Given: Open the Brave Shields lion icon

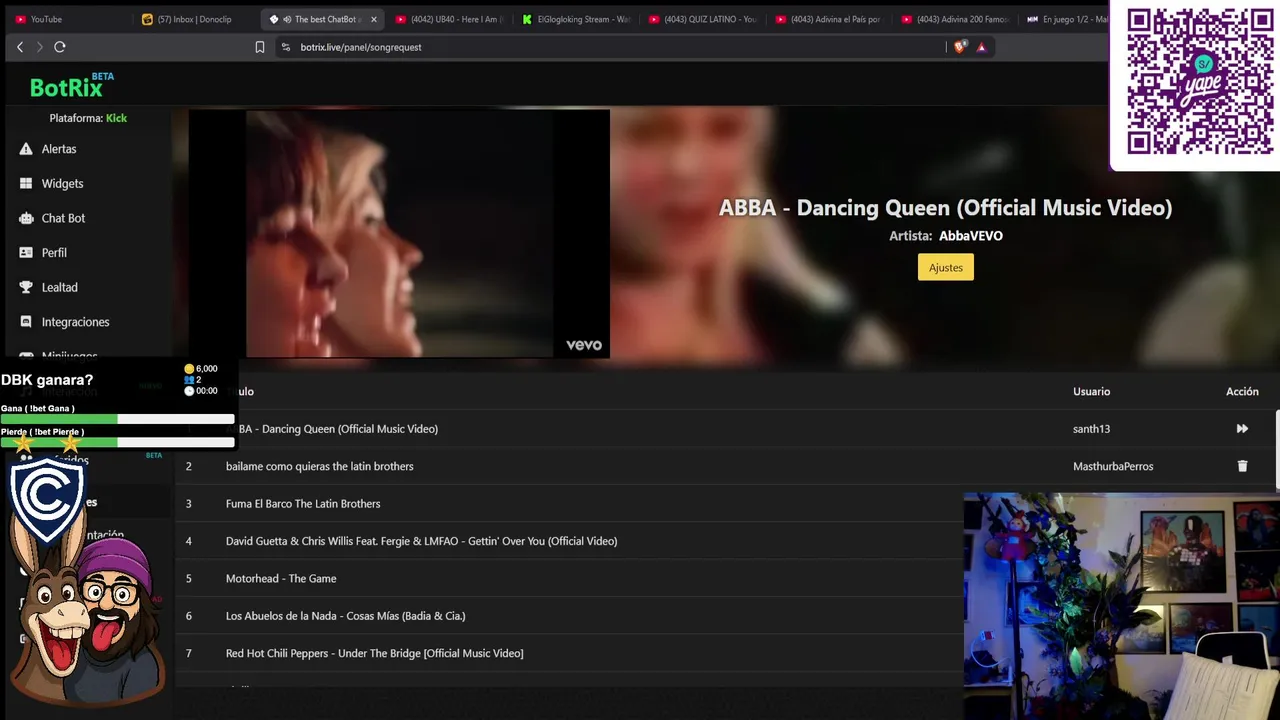Looking at the screenshot, I should coord(960,47).
